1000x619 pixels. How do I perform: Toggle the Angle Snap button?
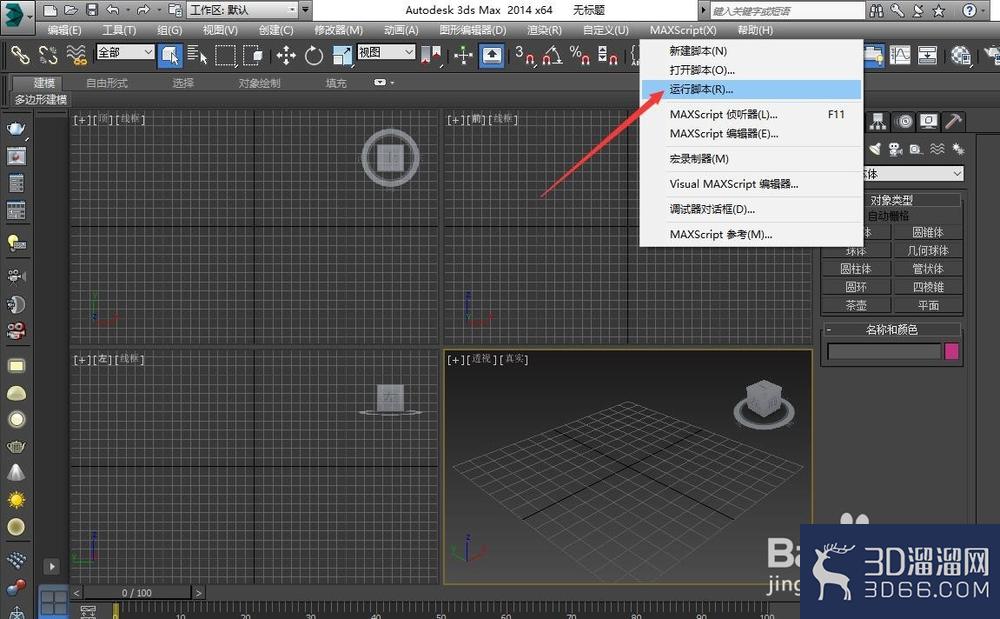pos(552,55)
